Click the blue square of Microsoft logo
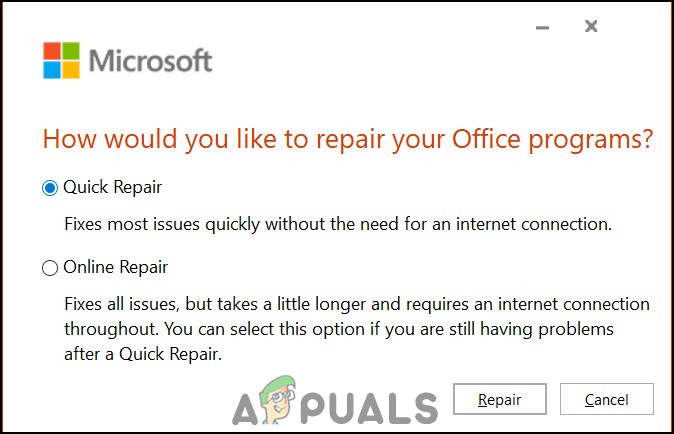Viewport: 674px width, 434px height. [51, 69]
